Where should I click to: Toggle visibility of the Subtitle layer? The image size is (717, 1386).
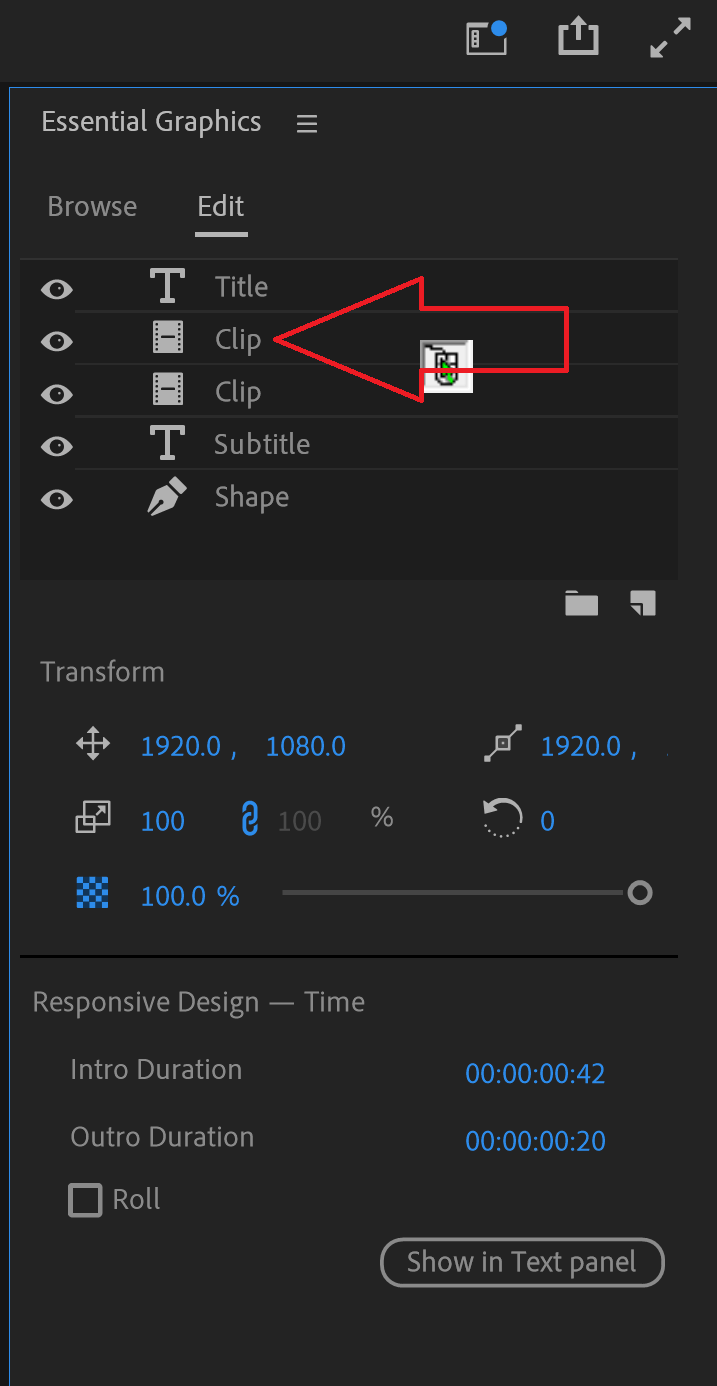tap(56, 446)
